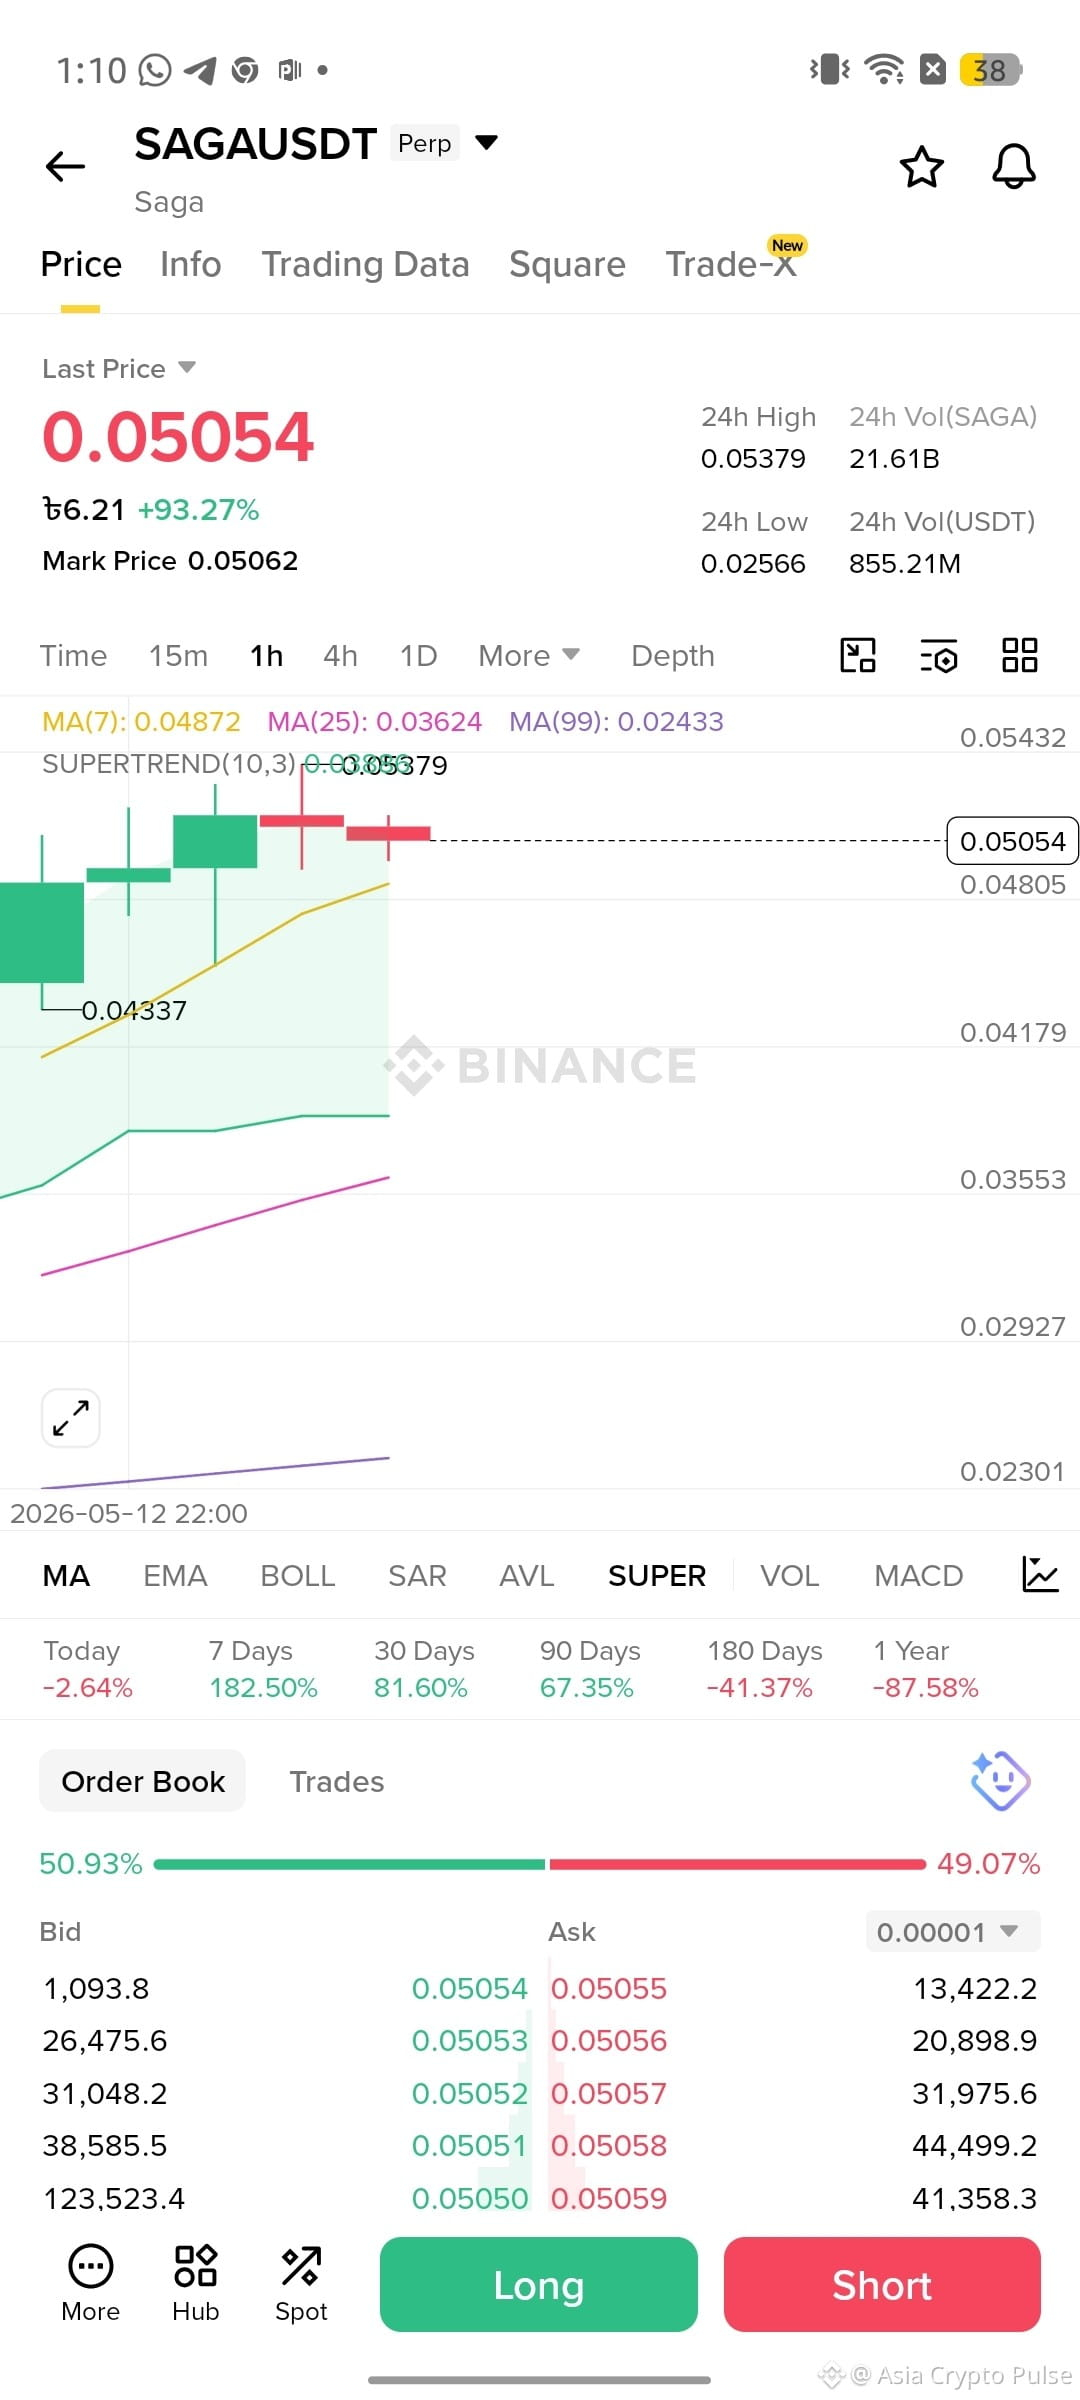This screenshot has height=2400, width=1080.
Task: Tap bid price 0.05054
Action: click(x=469, y=1988)
